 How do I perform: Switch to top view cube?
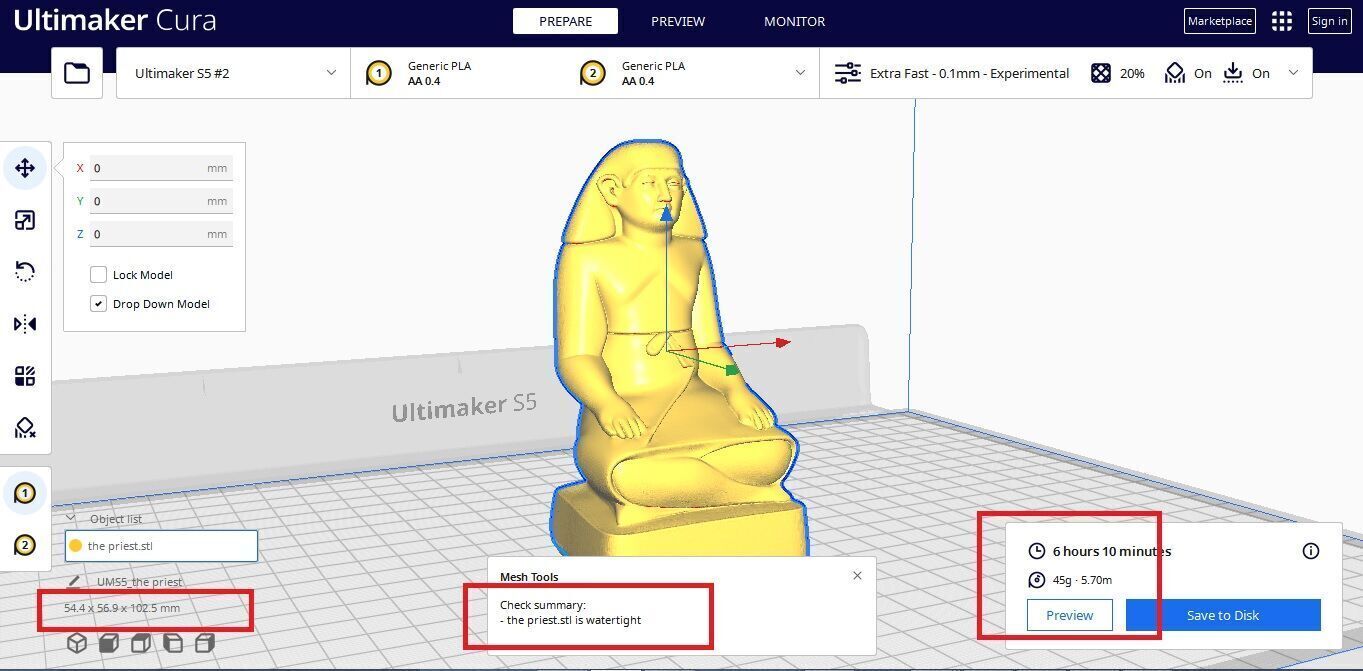click(141, 643)
